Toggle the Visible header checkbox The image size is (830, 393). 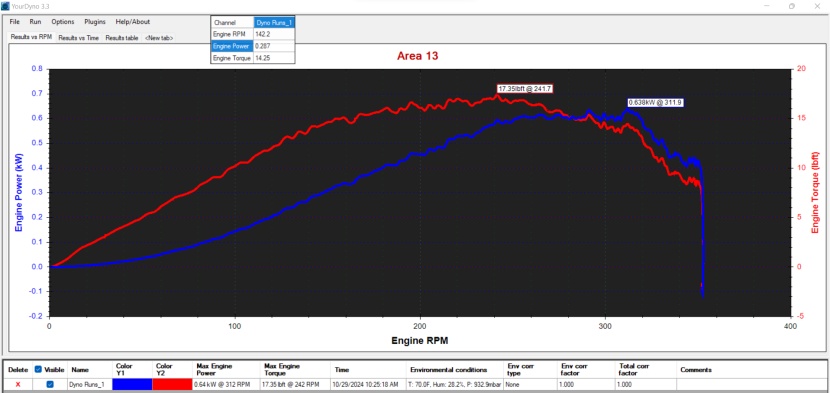click(38, 369)
